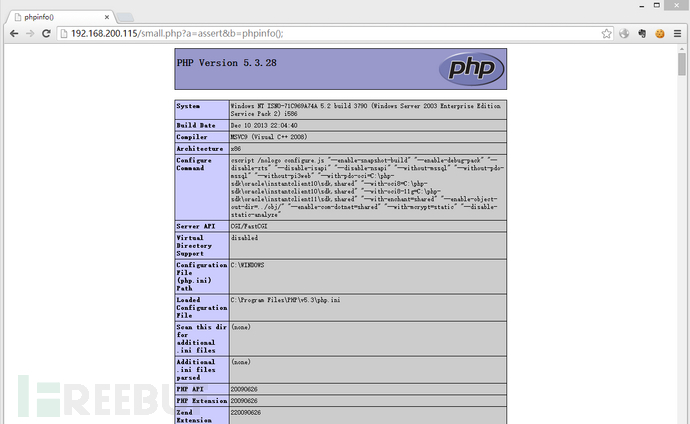The image size is (690, 424).
Task: Select the "PHP Version 5.3.28" heading
Action: point(227,63)
